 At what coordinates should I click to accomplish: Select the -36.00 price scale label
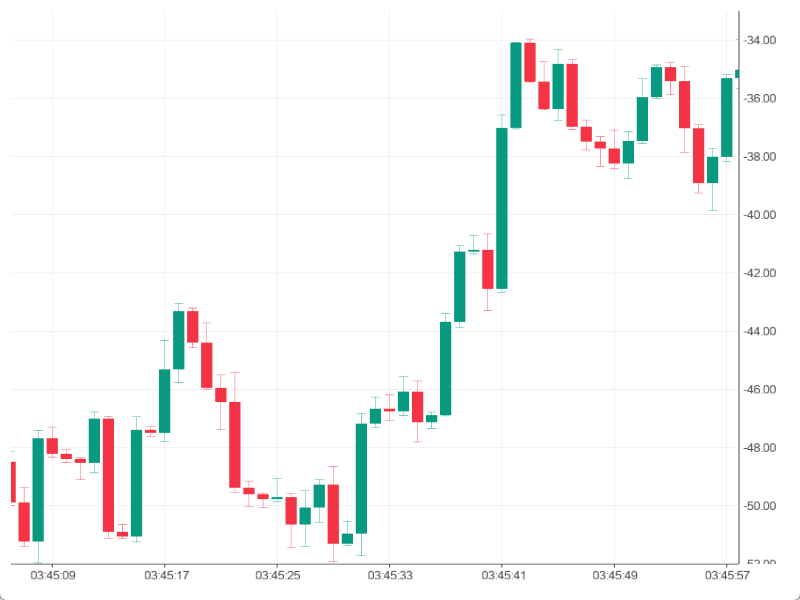click(x=759, y=98)
